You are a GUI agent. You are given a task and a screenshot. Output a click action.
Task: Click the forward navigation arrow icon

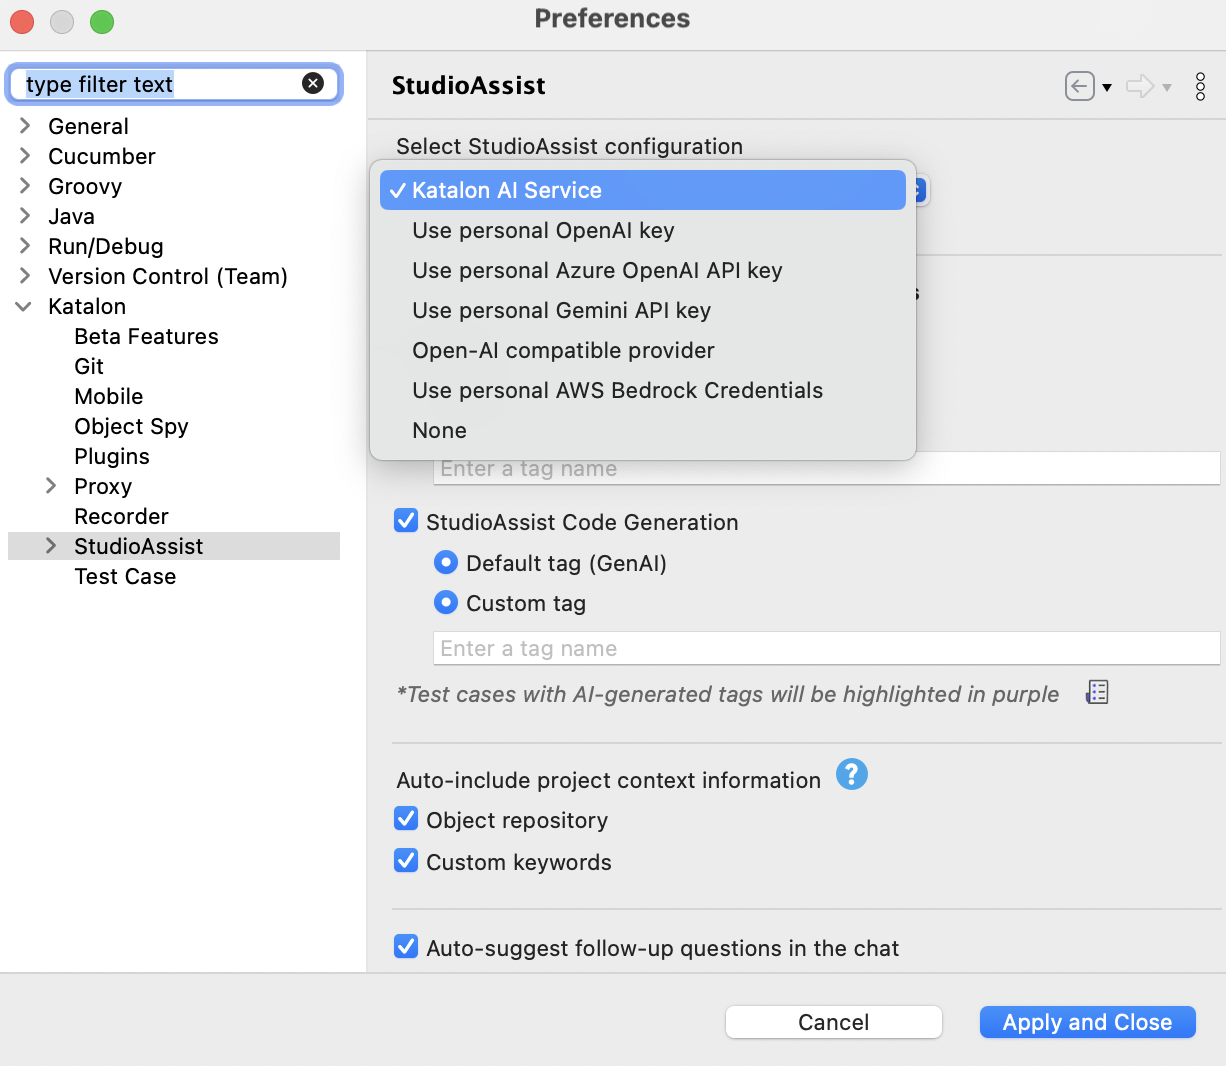(x=1139, y=86)
